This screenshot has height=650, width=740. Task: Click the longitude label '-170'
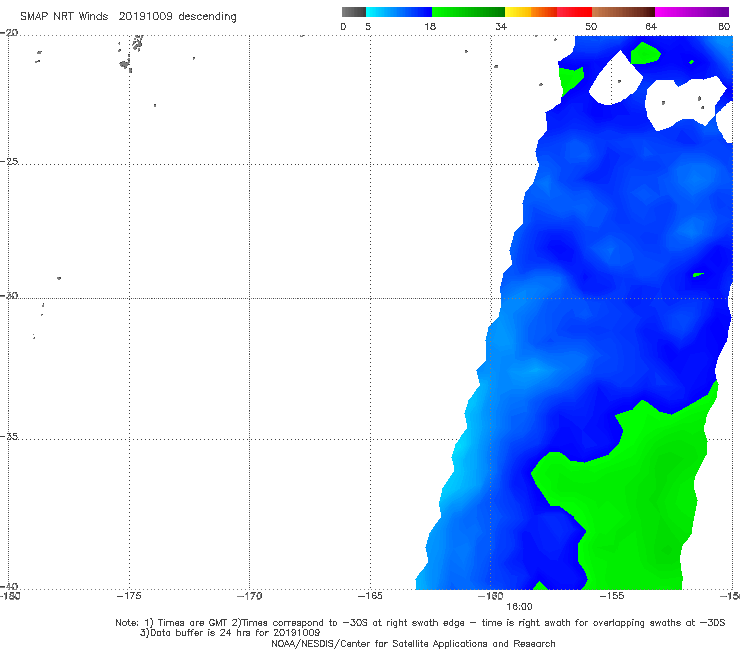(249, 596)
